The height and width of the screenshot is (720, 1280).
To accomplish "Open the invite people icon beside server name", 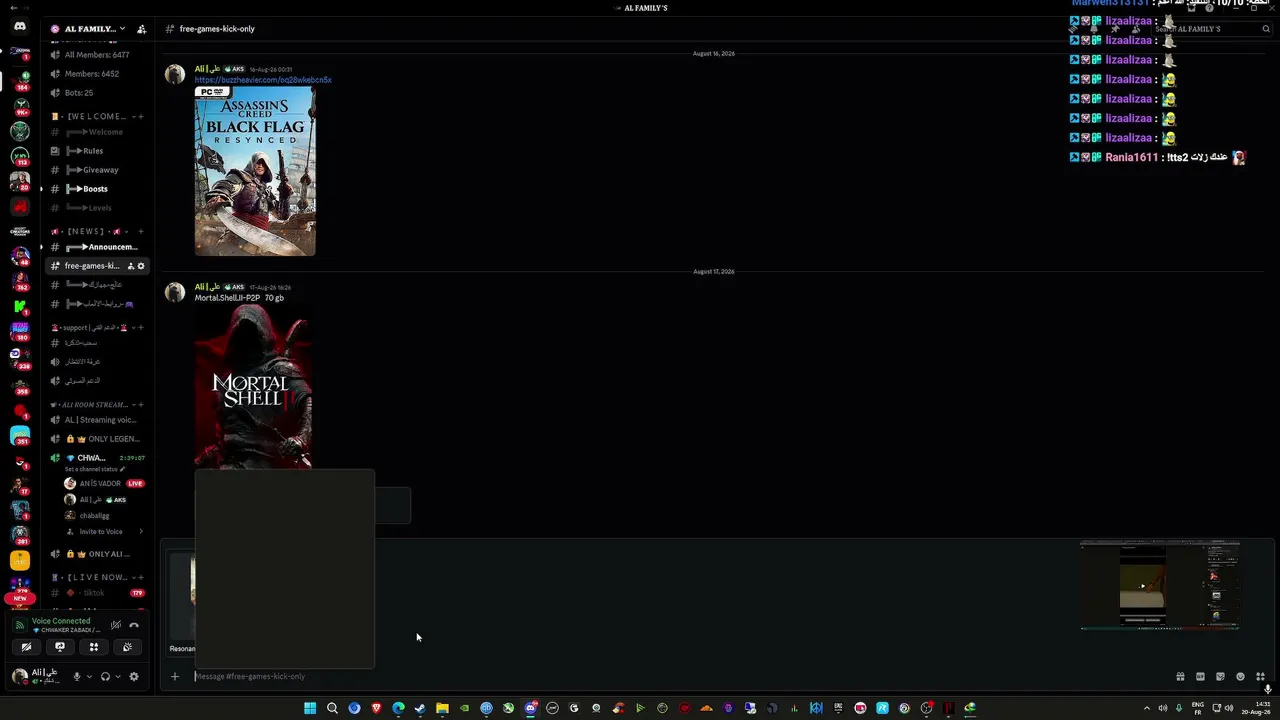I will click(141, 29).
